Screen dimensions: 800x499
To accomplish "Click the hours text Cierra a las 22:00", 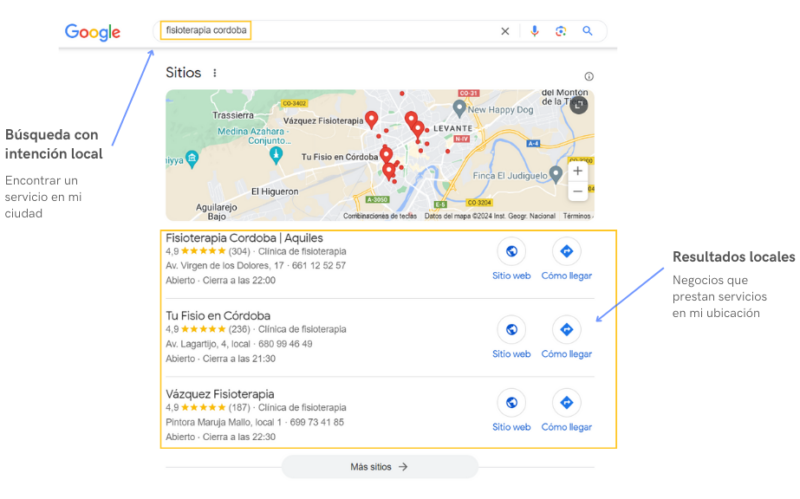I will (x=239, y=281).
